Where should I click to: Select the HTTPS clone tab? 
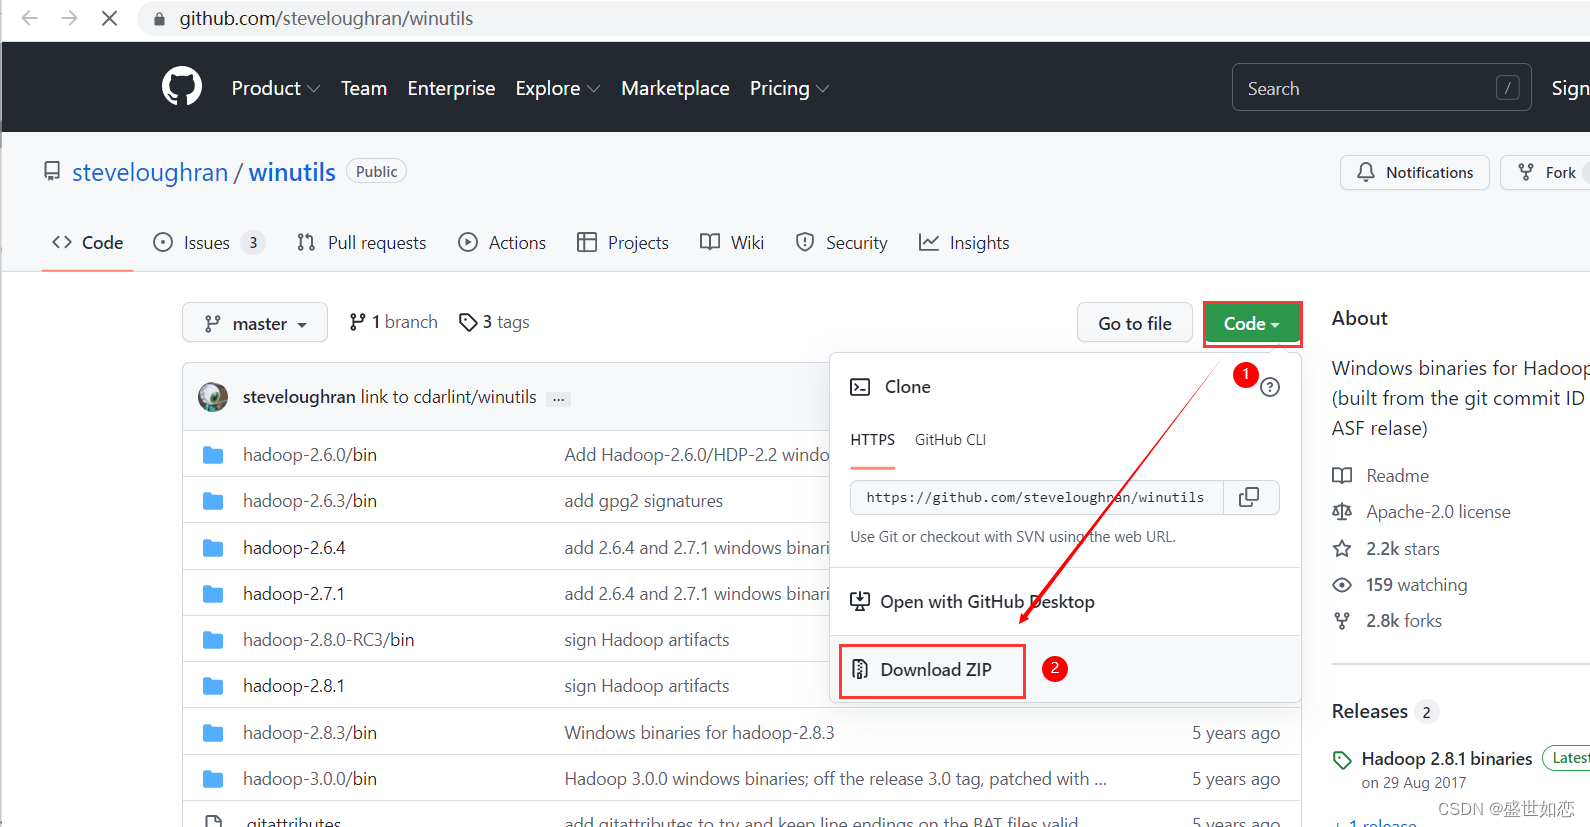tap(873, 440)
